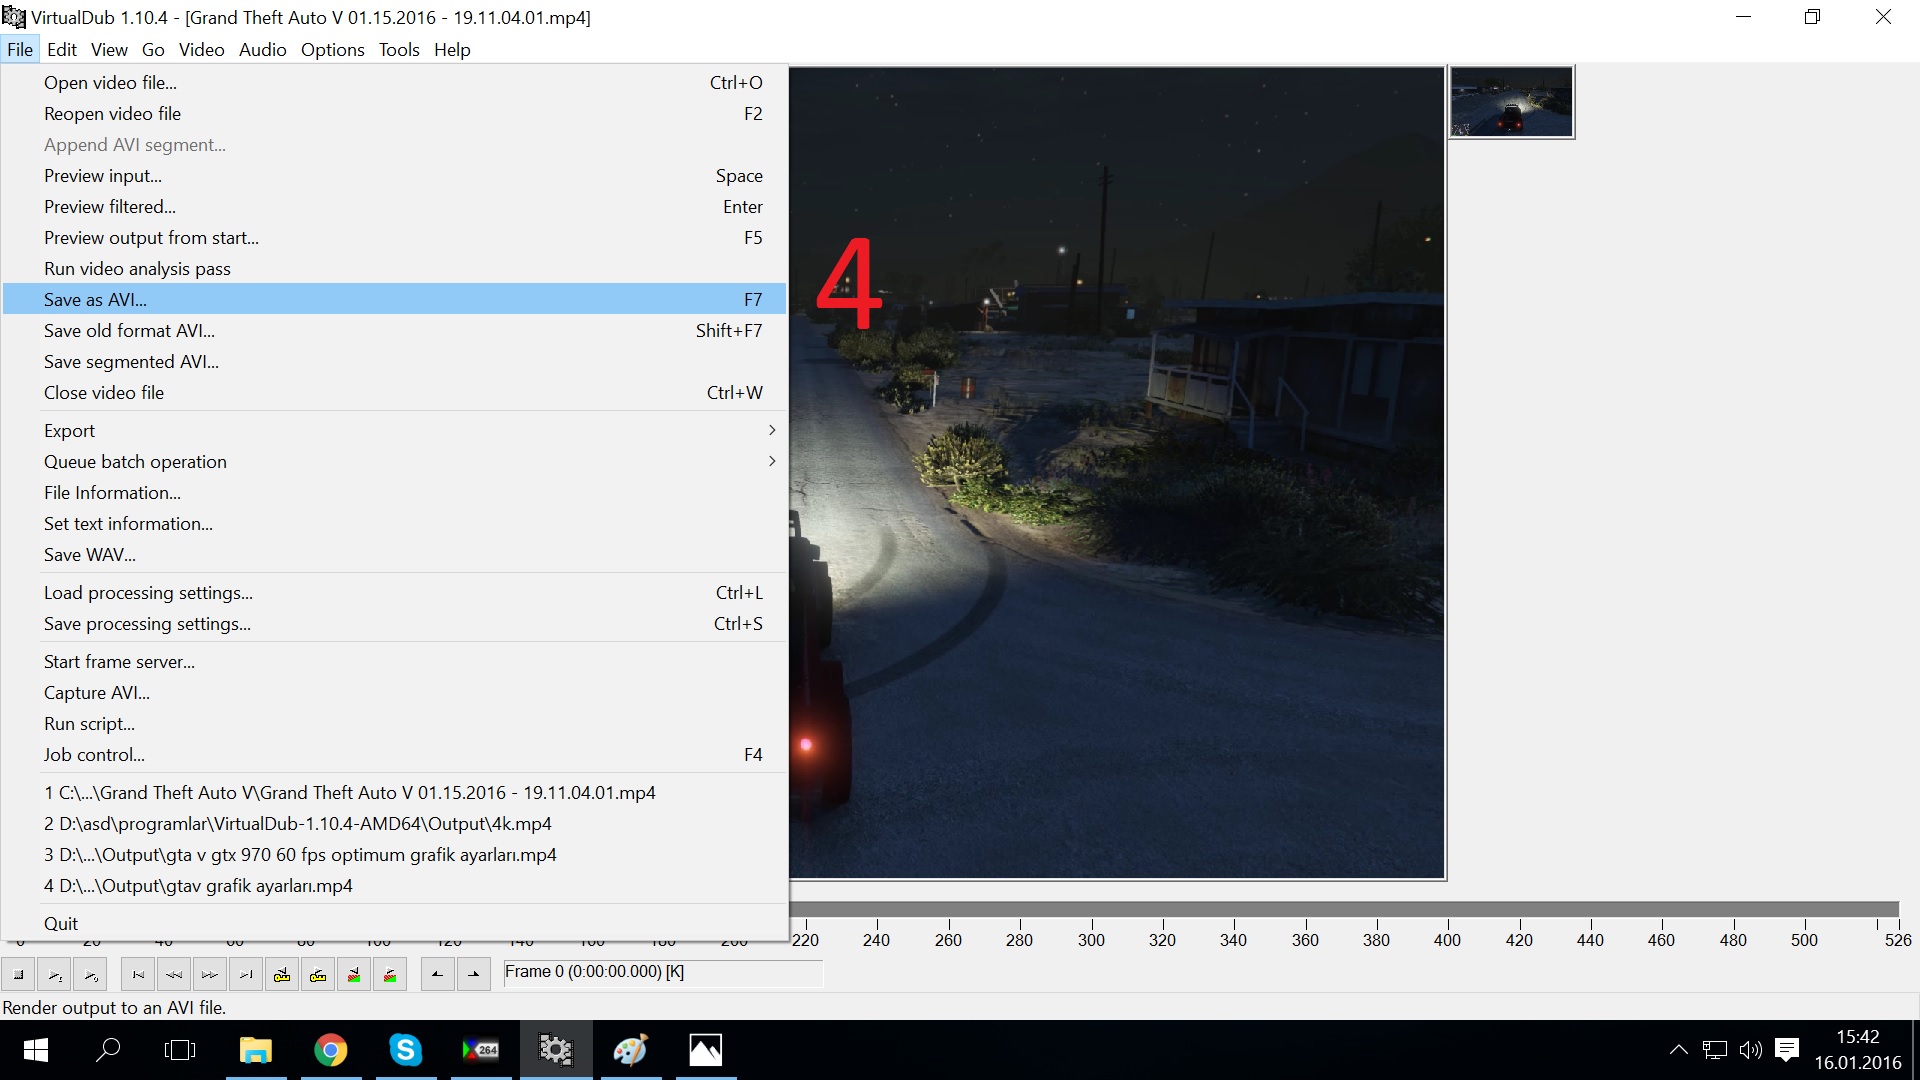The width and height of the screenshot is (1920, 1080).
Task: Jump to start of video
Action: click(138, 974)
